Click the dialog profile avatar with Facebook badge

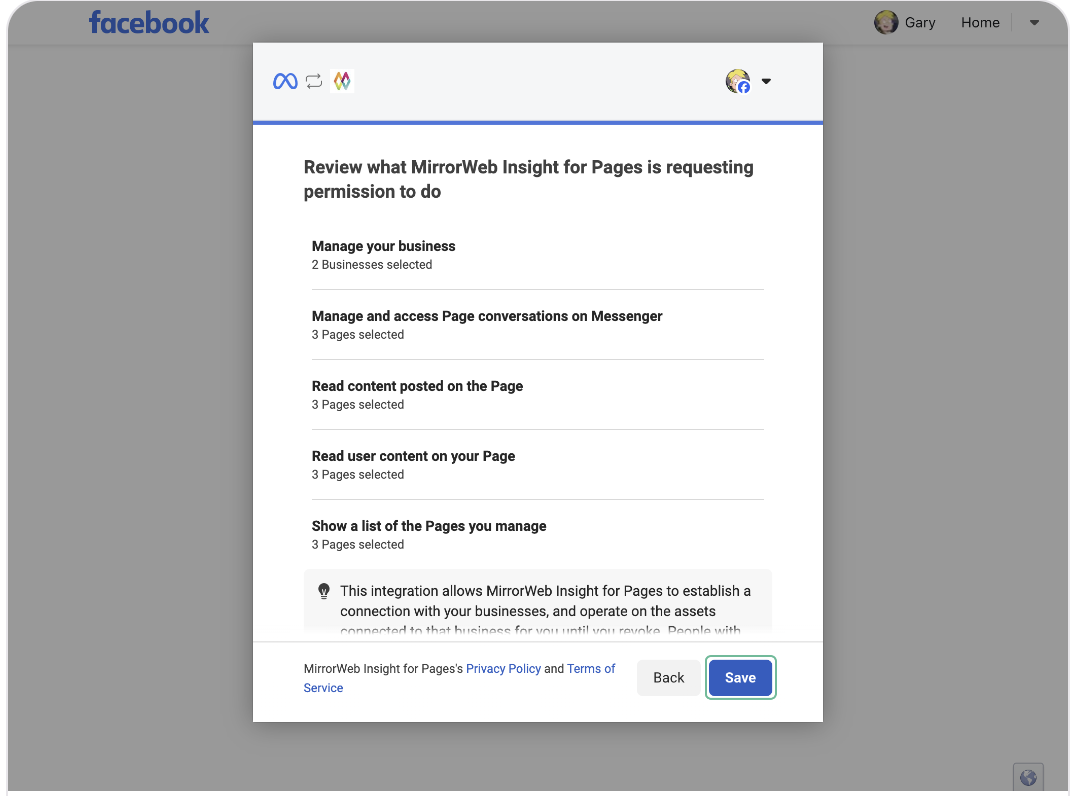click(738, 81)
